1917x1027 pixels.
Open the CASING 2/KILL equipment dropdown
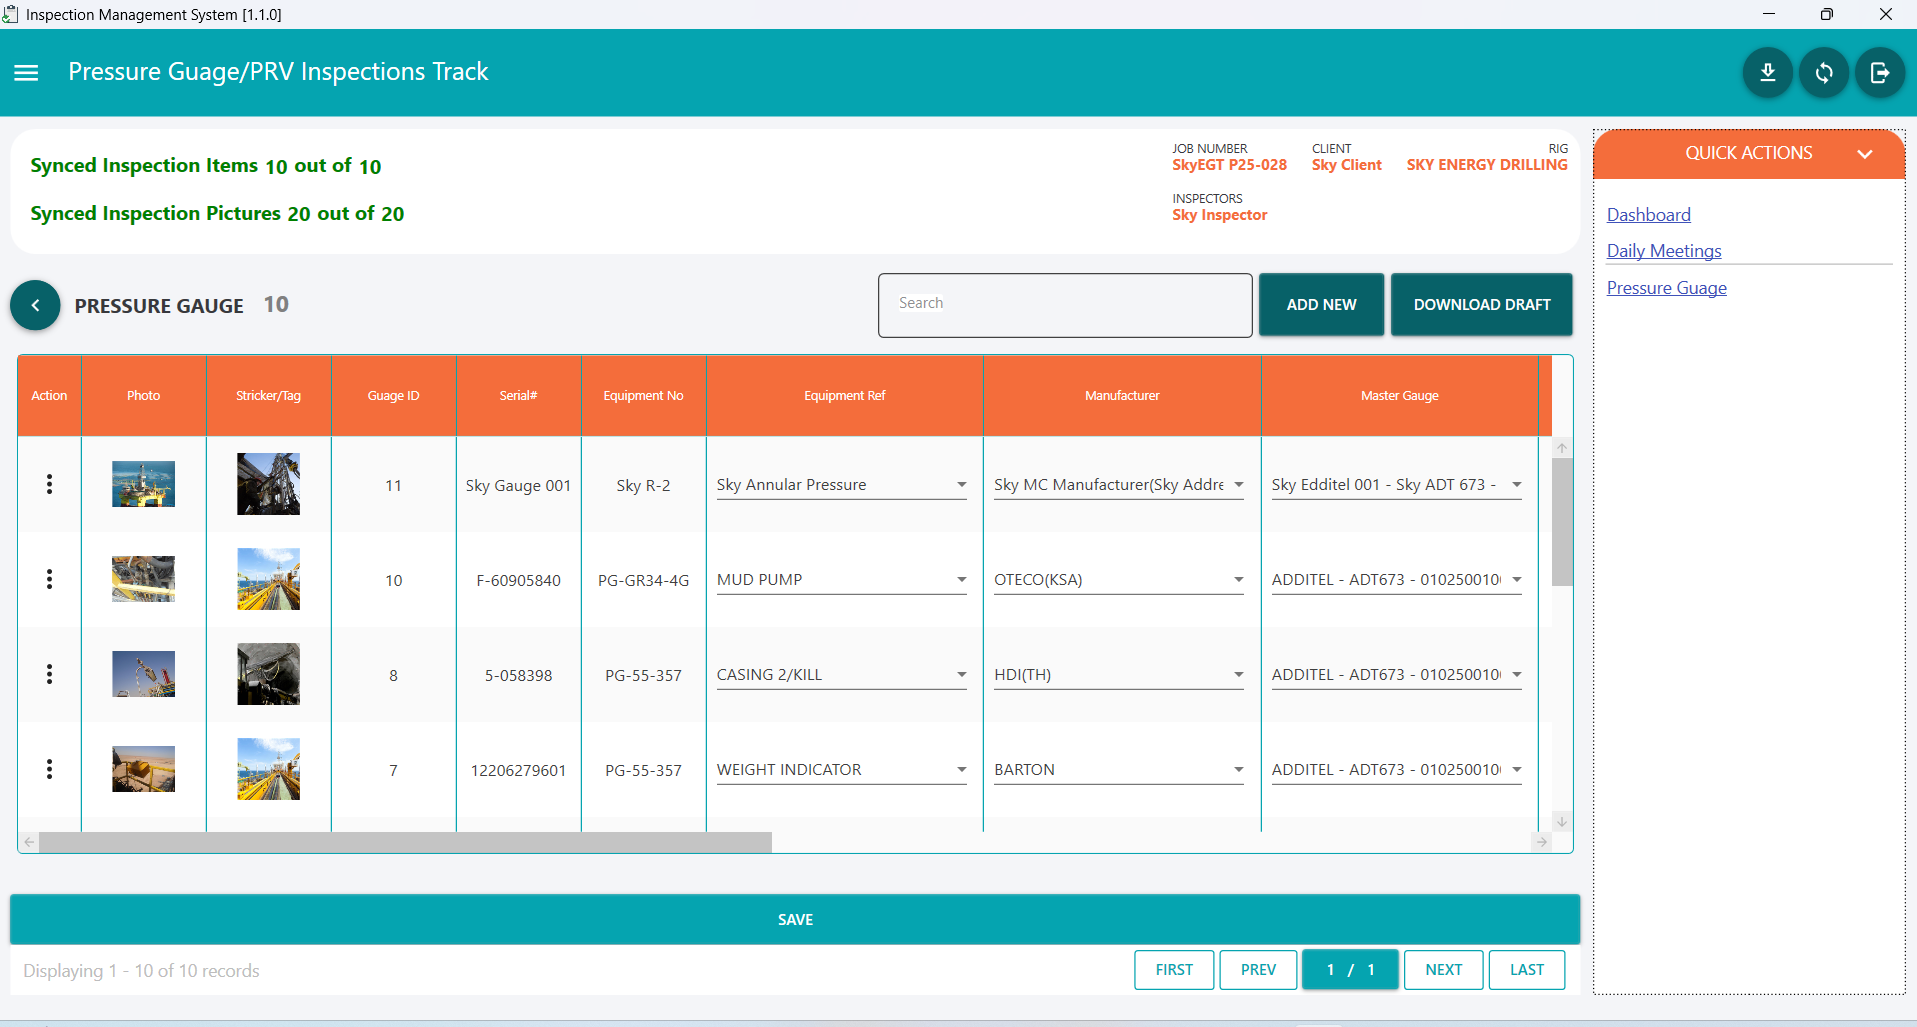tap(841, 675)
